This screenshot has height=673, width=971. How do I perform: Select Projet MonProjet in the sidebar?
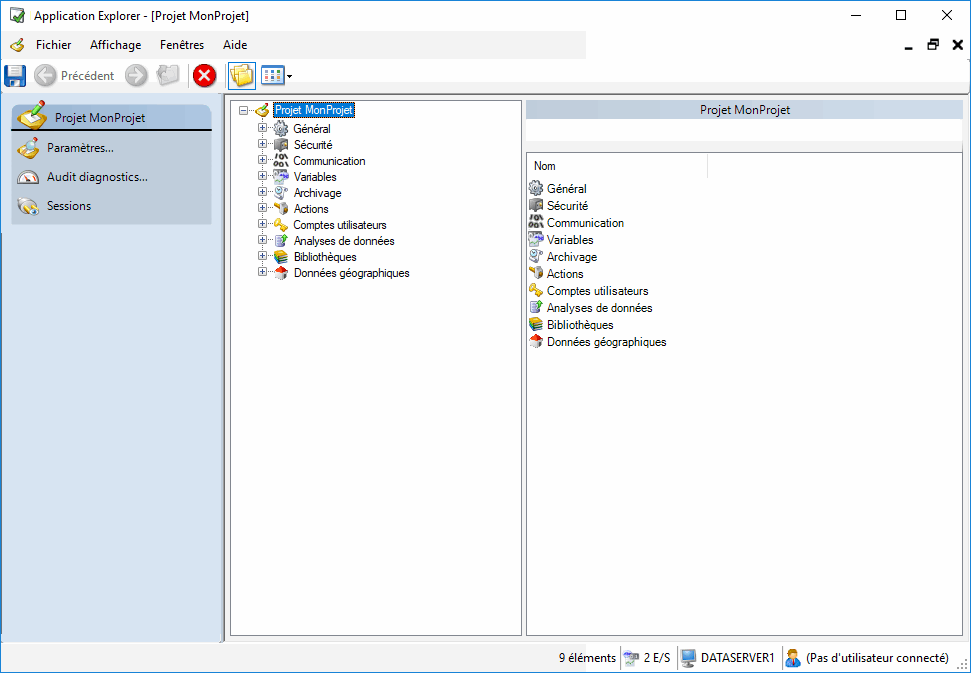(111, 117)
